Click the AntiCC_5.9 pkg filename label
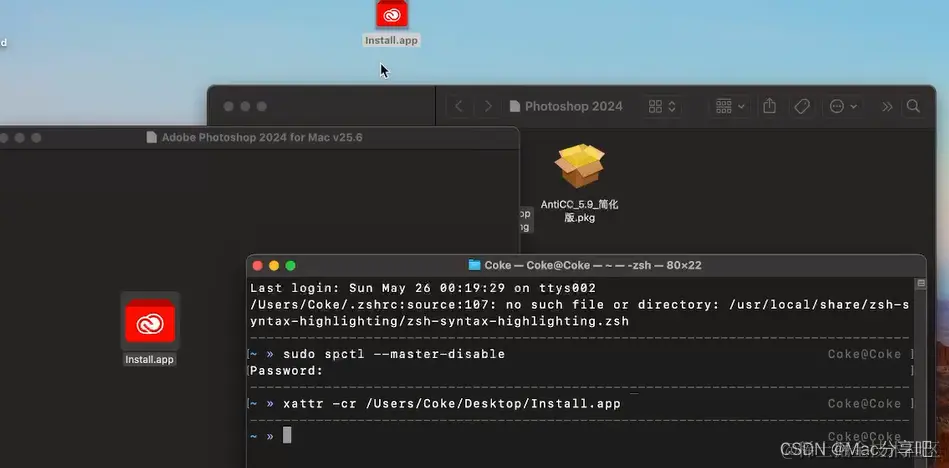 coord(580,211)
